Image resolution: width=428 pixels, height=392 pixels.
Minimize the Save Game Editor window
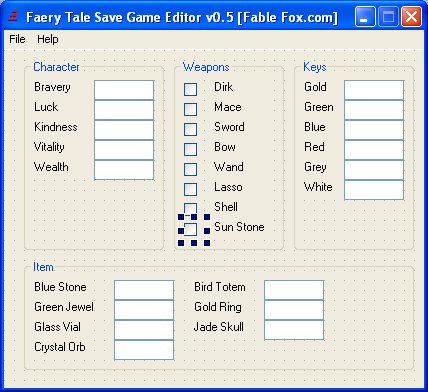pos(365,16)
